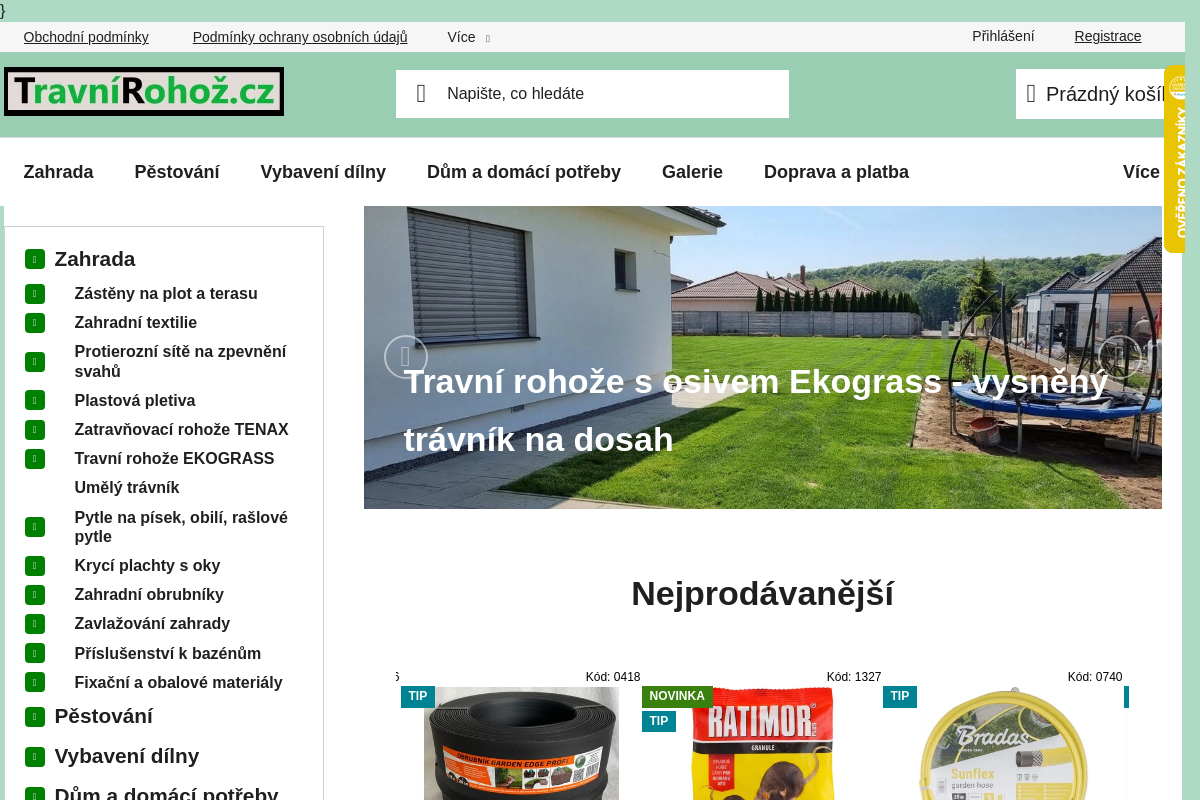1200x800 pixels.
Task: Expand Zavlažování zahrady arrow
Action: click(35, 624)
